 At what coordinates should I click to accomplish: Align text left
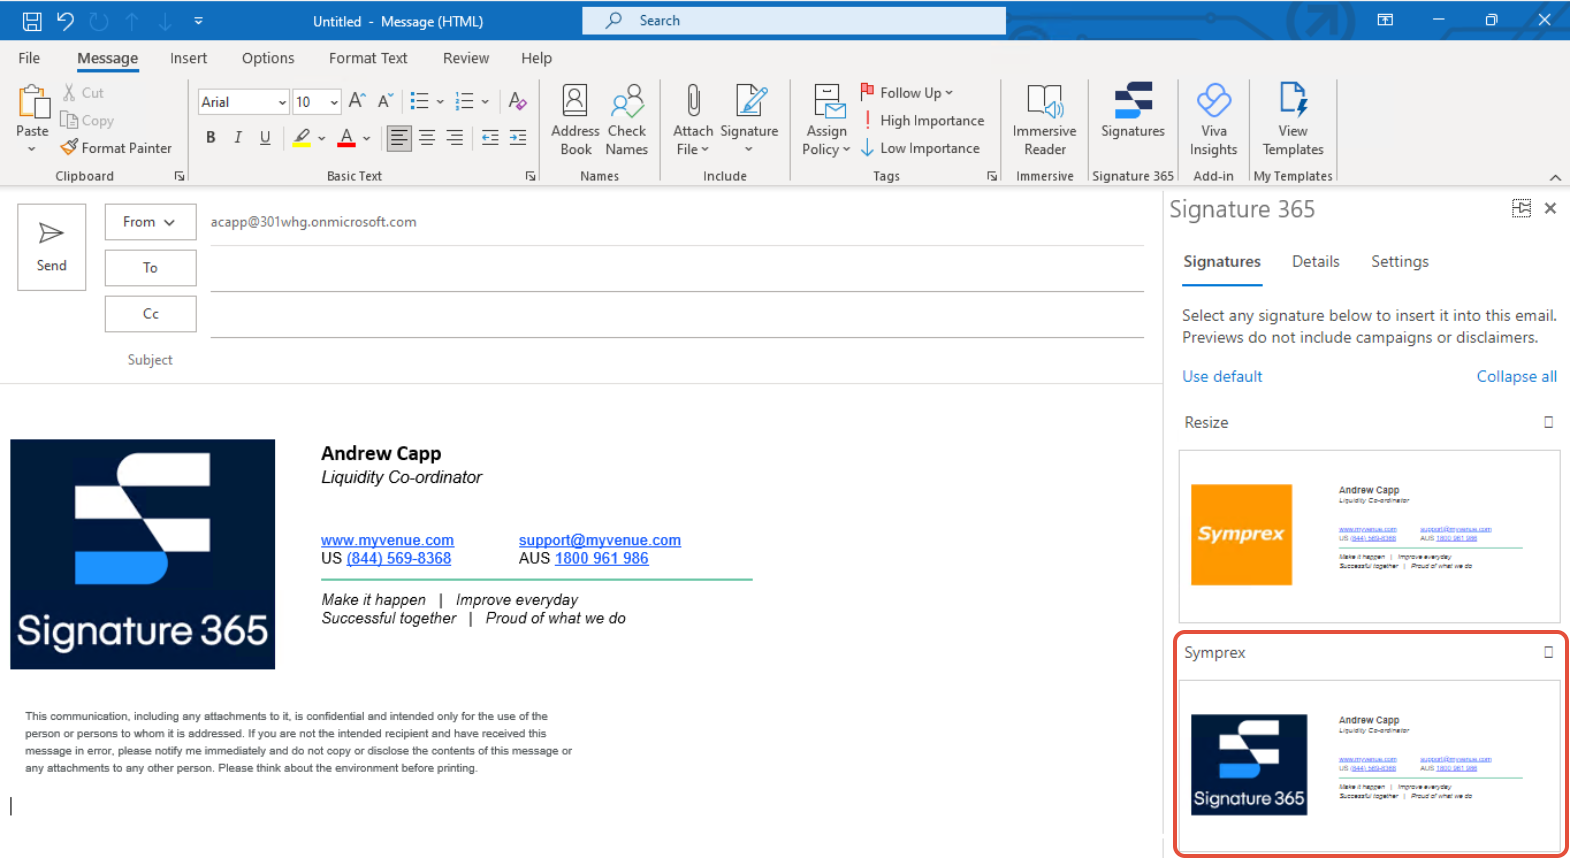click(x=399, y=138)
